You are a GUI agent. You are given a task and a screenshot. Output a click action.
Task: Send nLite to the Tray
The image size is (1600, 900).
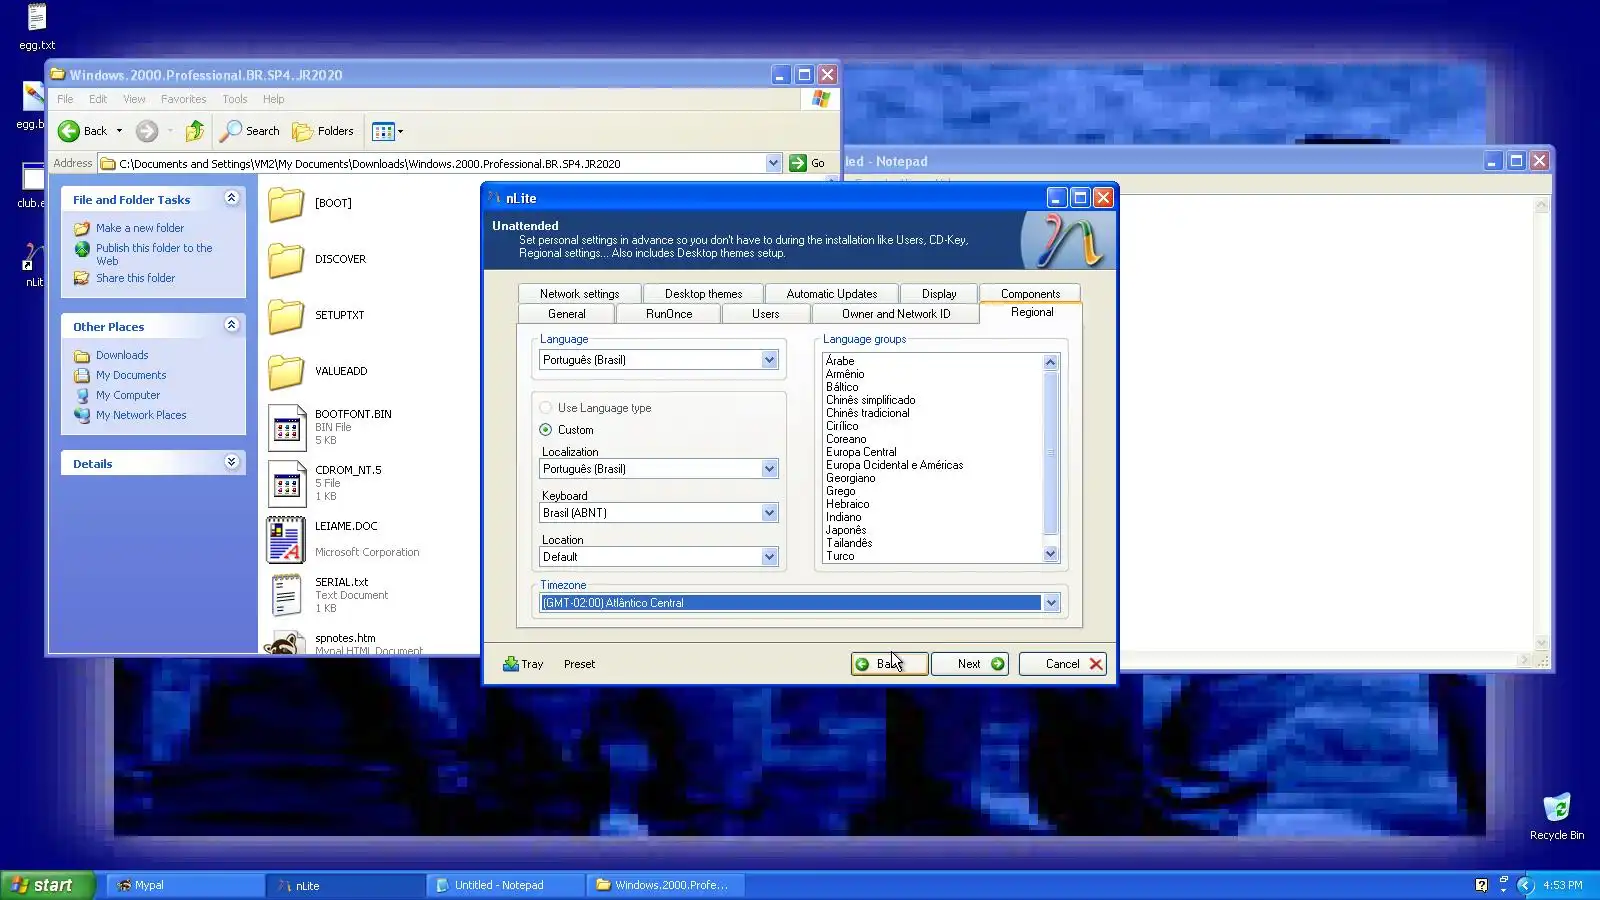523,664
